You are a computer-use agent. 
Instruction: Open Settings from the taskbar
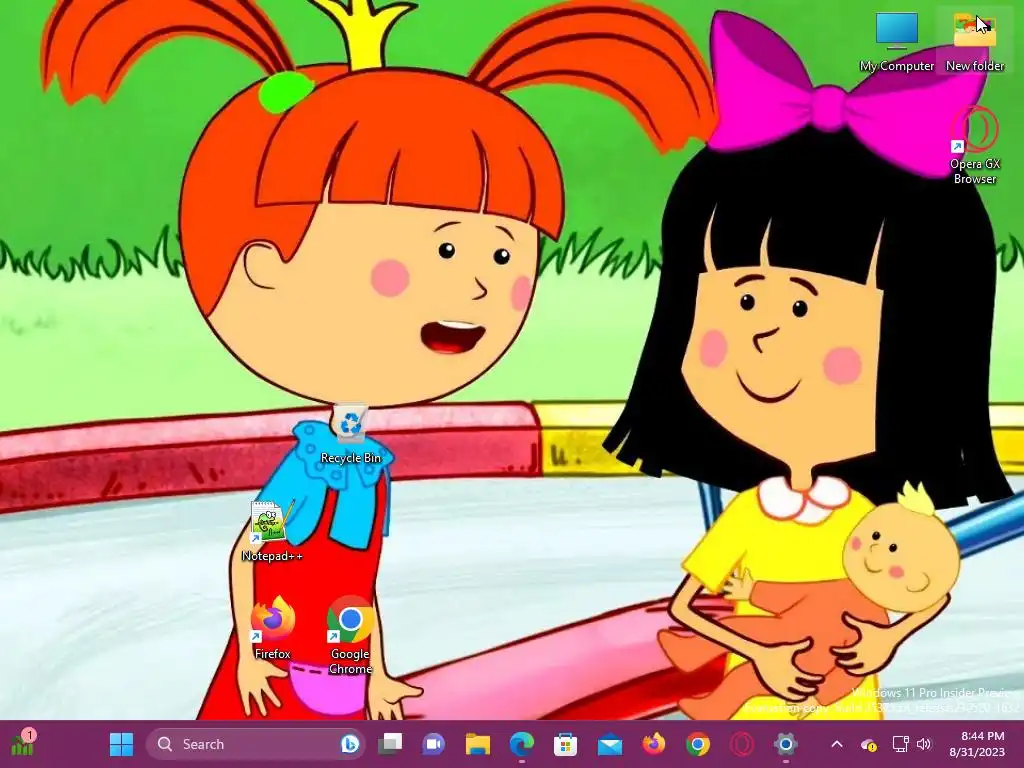click(x=786, y=744)
